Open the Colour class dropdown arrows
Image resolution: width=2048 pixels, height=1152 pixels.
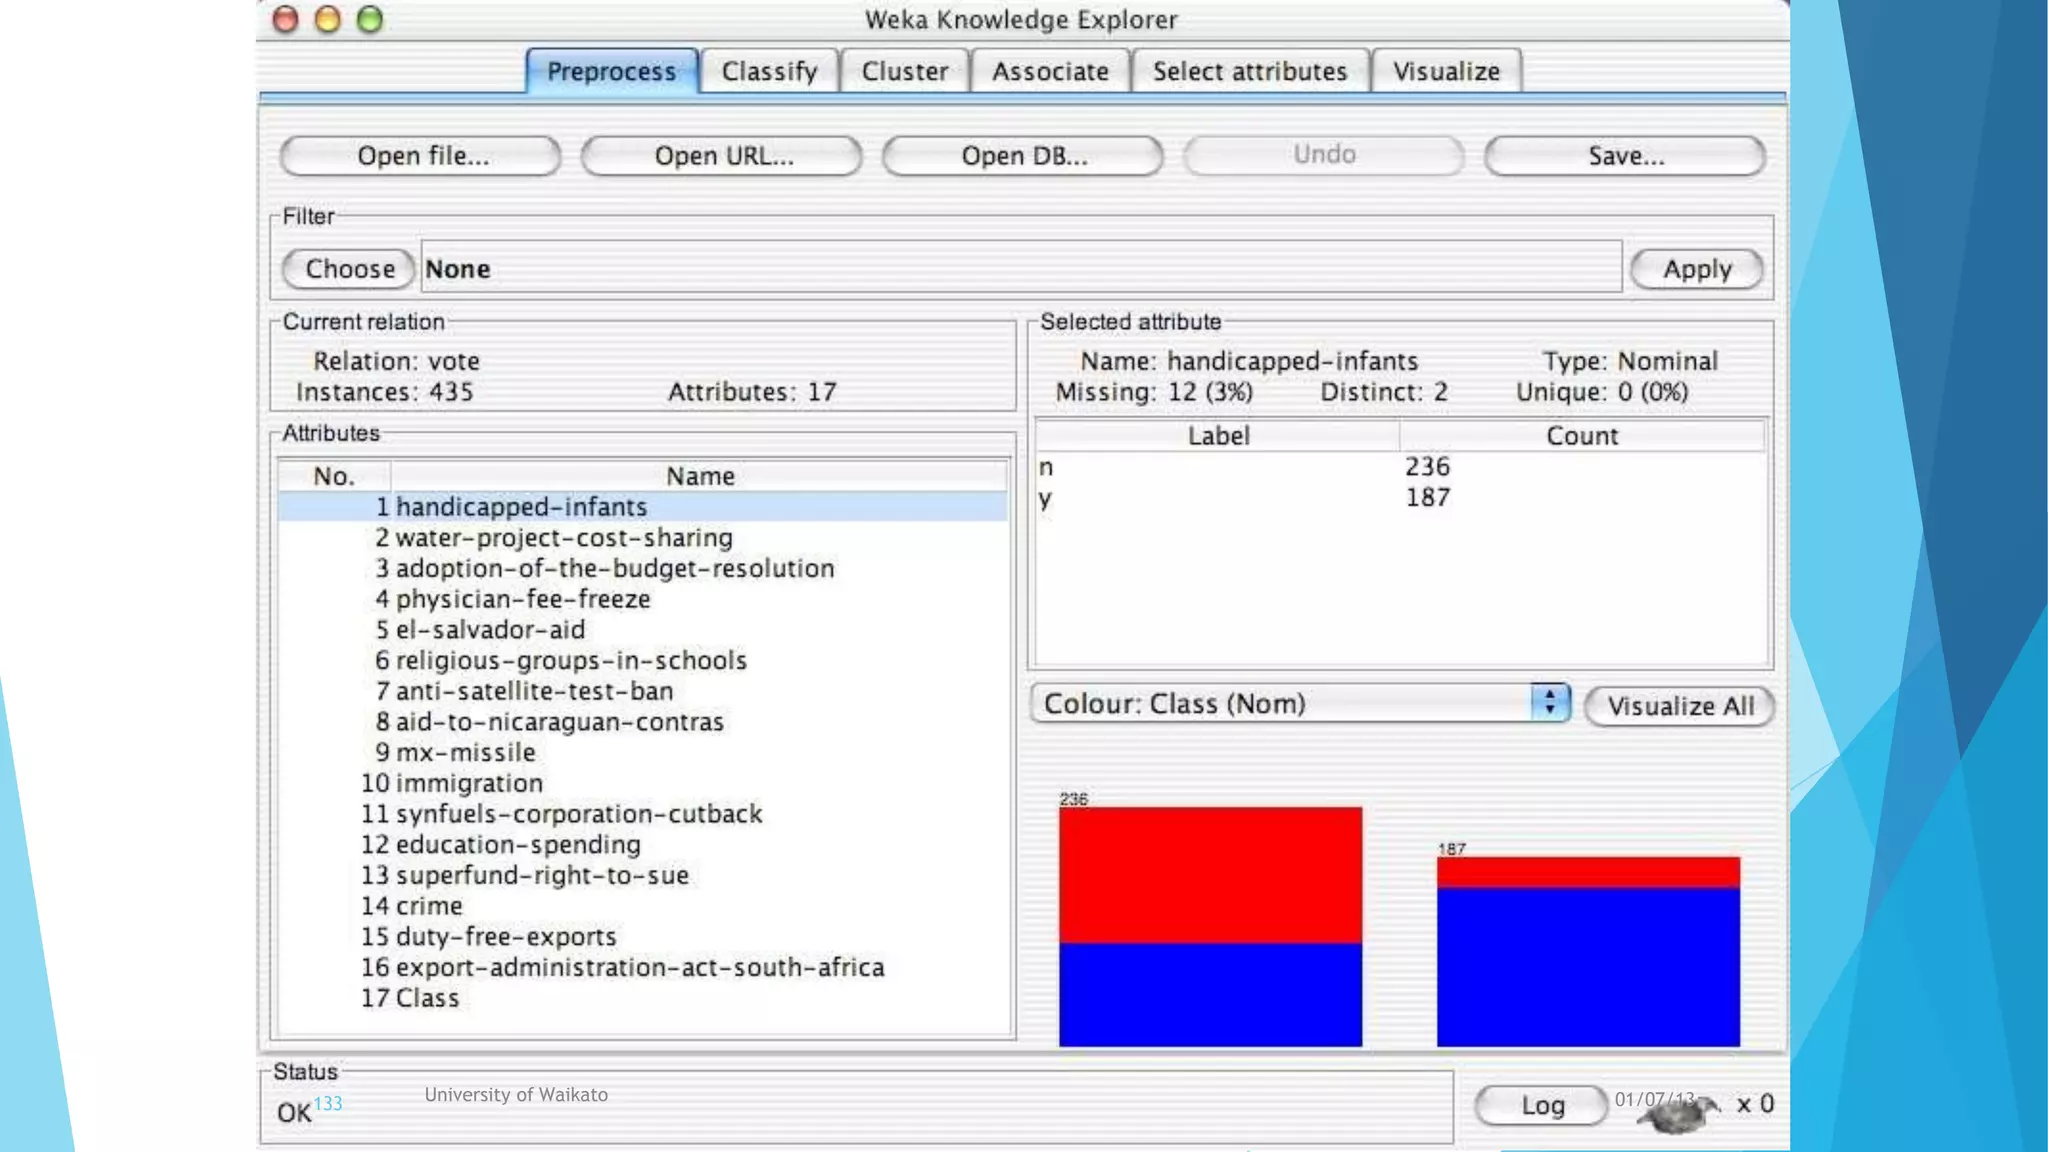click(x=1549, y=703)
